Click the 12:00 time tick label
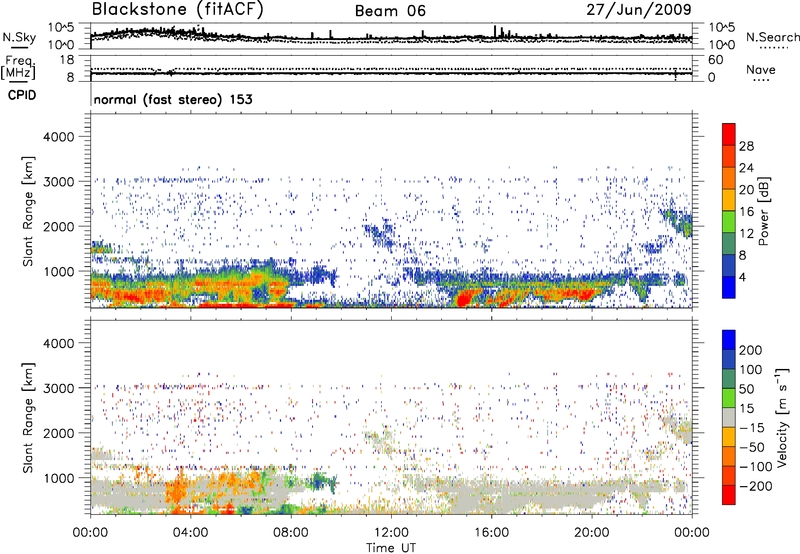Screen dimensions: 800x554 click(391, 533)
